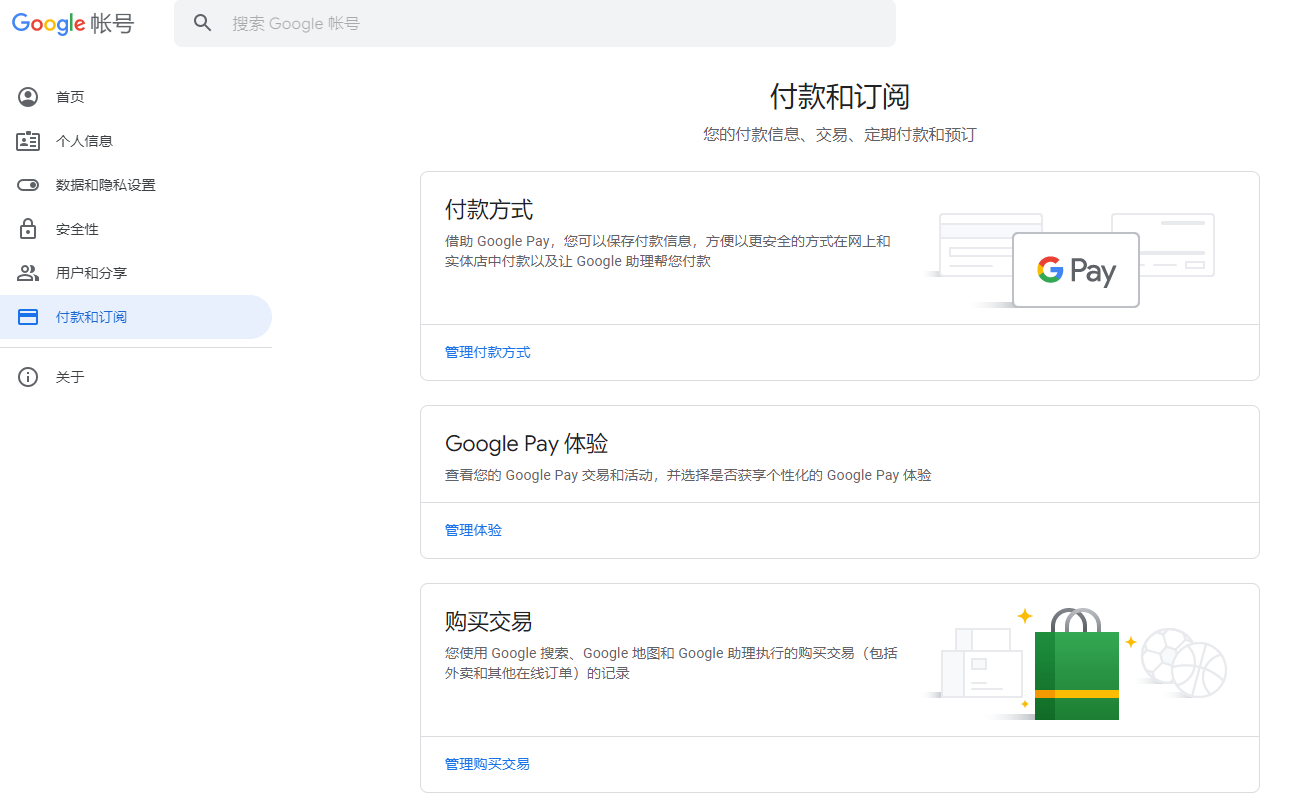
Task: Click subtitle 您的付款信息、交易、定期付款和预订
Action: pyautogui.click(x=840, y=134)
